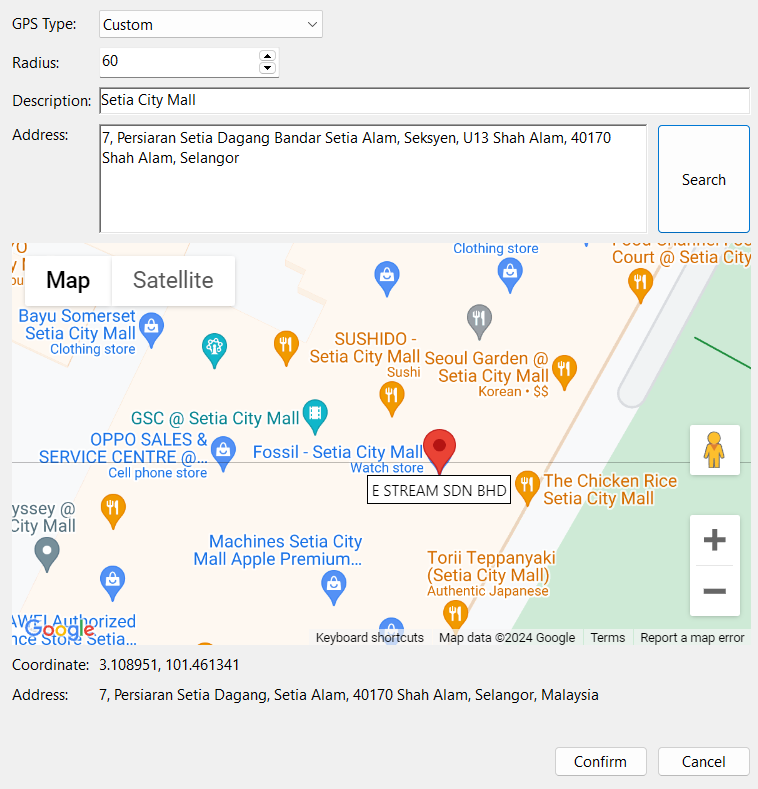758x789 pixels.
Task: Select the GSC cinema pin
Action: tap(315, 416)
